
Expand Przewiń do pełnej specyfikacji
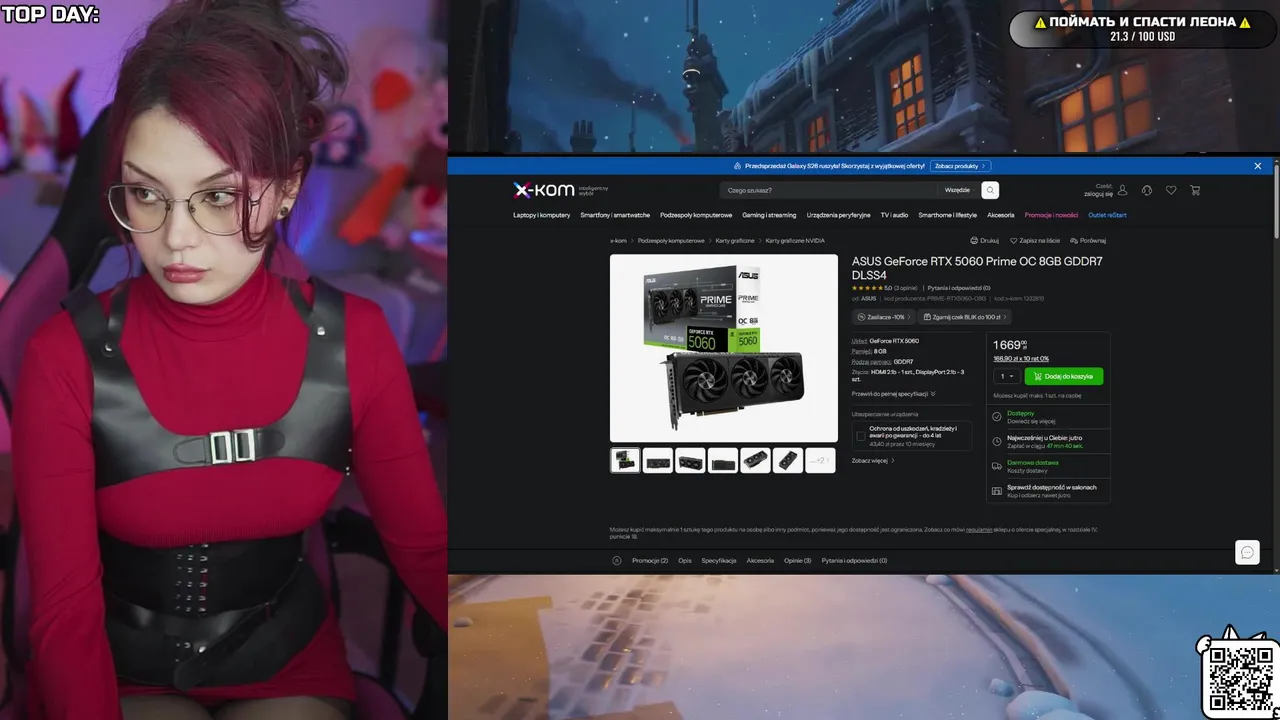(894, 394)
